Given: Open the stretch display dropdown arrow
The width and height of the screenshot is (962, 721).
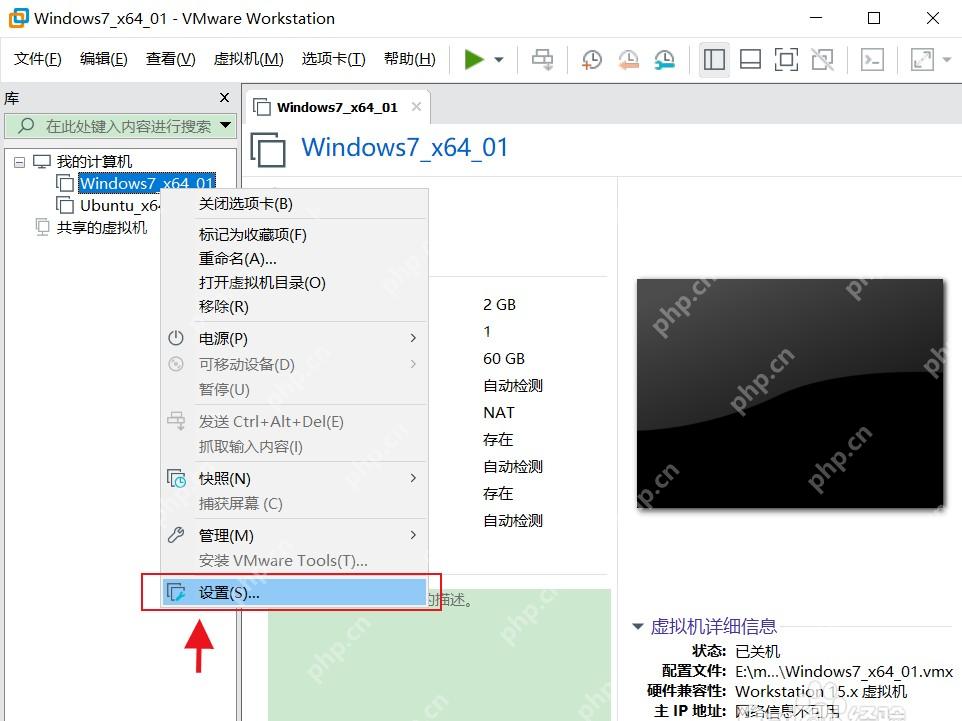Looking at the screenshot, I should pos(947,60).
